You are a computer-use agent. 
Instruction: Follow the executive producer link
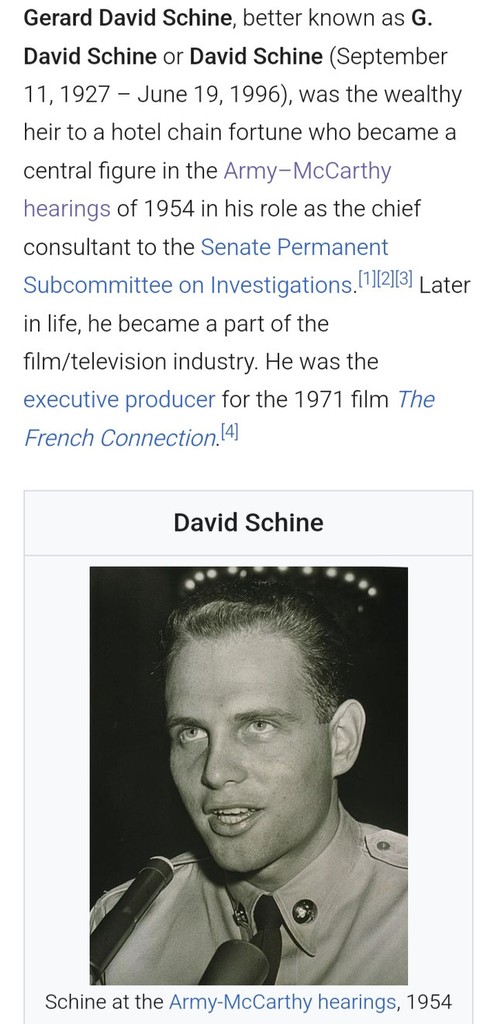point(119,399)
